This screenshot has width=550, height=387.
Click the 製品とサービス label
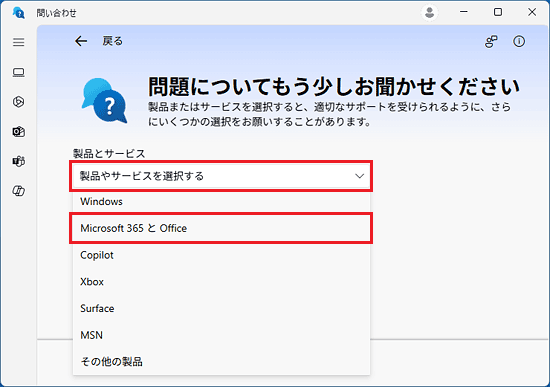pos(109,153)
